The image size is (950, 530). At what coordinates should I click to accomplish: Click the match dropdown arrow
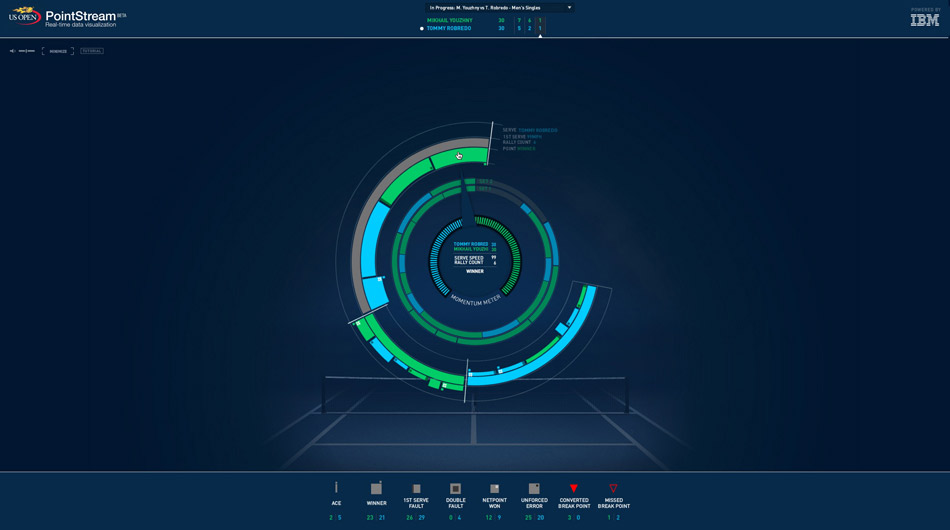[569, 8]
